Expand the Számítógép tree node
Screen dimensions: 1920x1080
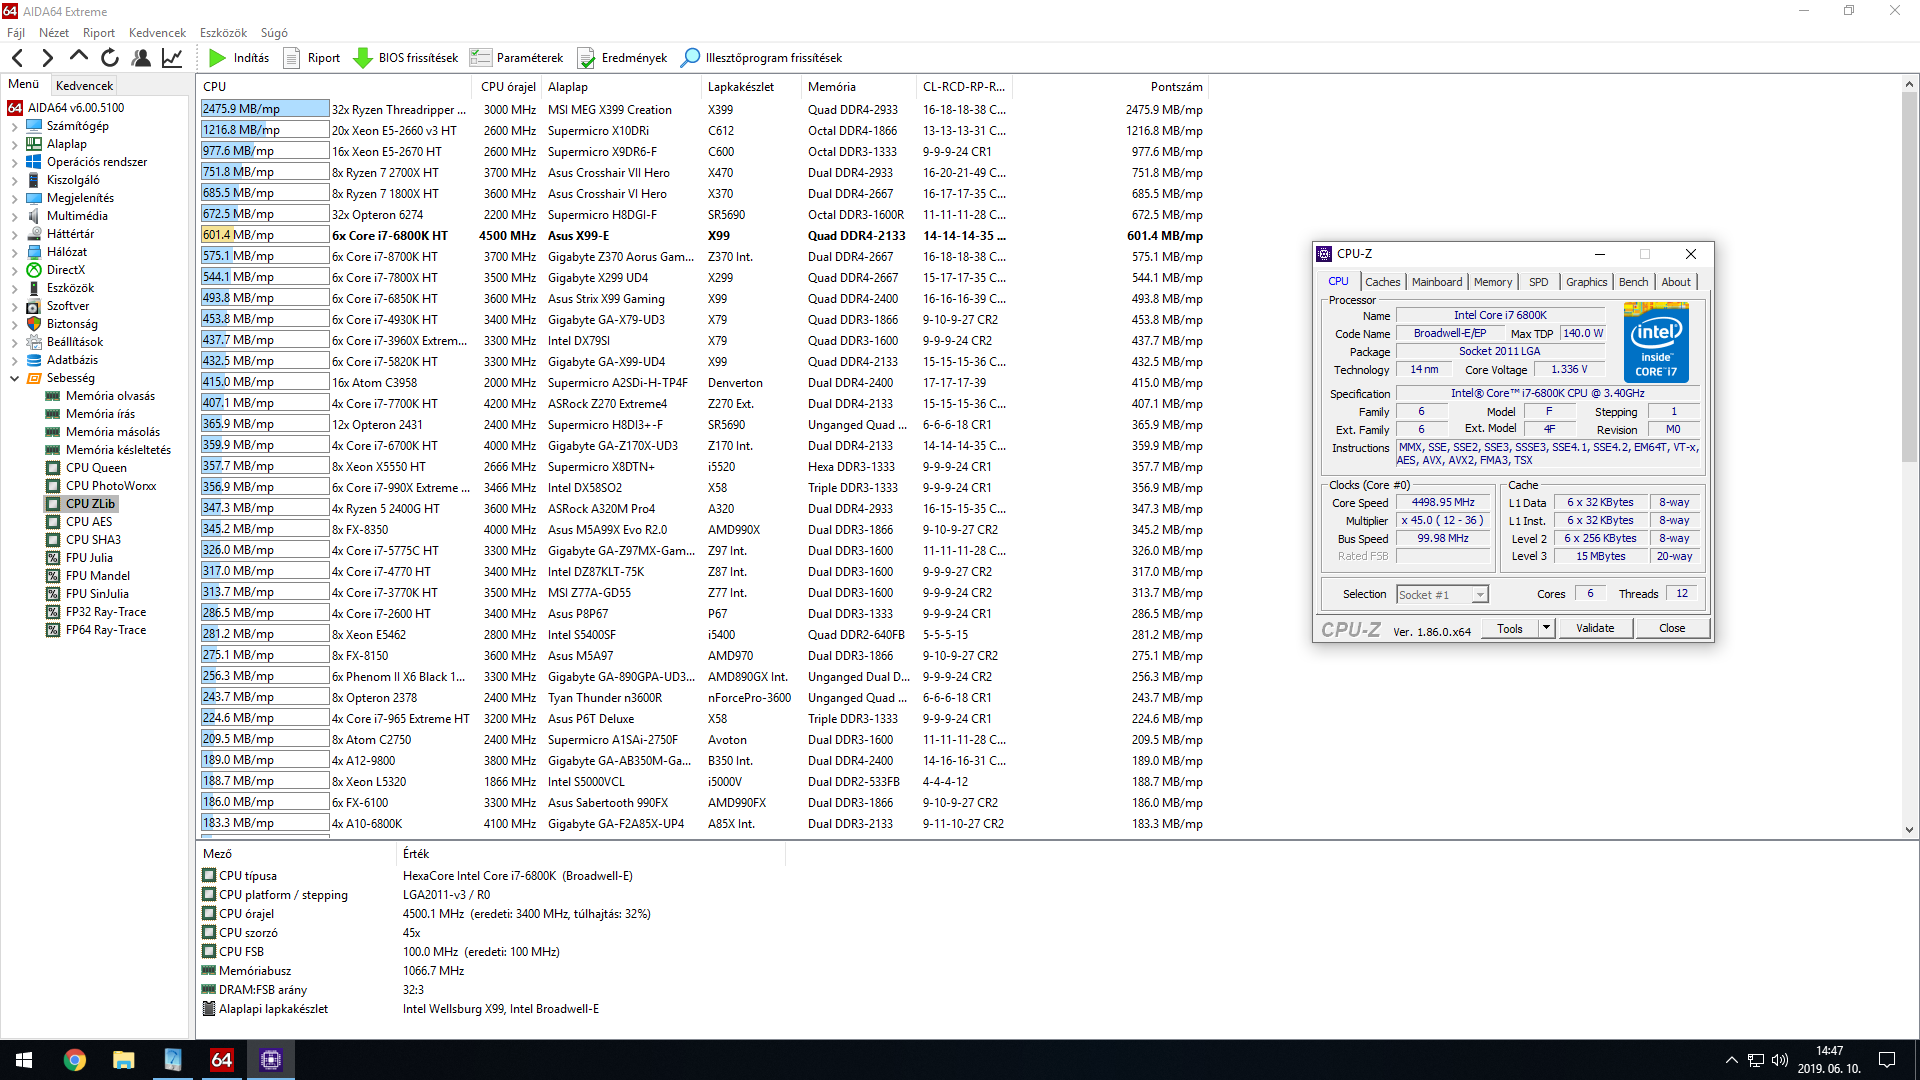coord(14,126)
